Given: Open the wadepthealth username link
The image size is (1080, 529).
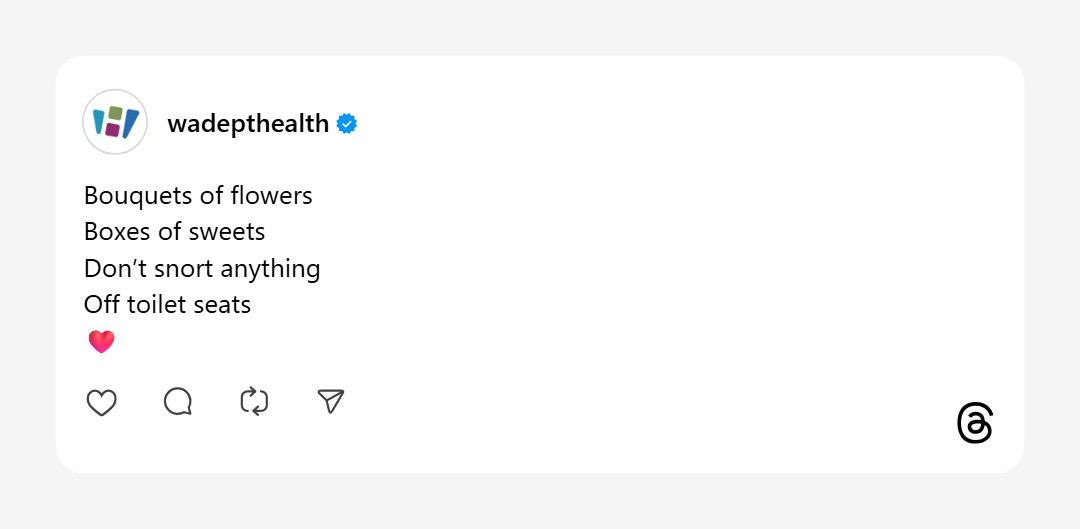Looking at the screenshot, I should tap(248, 124).
